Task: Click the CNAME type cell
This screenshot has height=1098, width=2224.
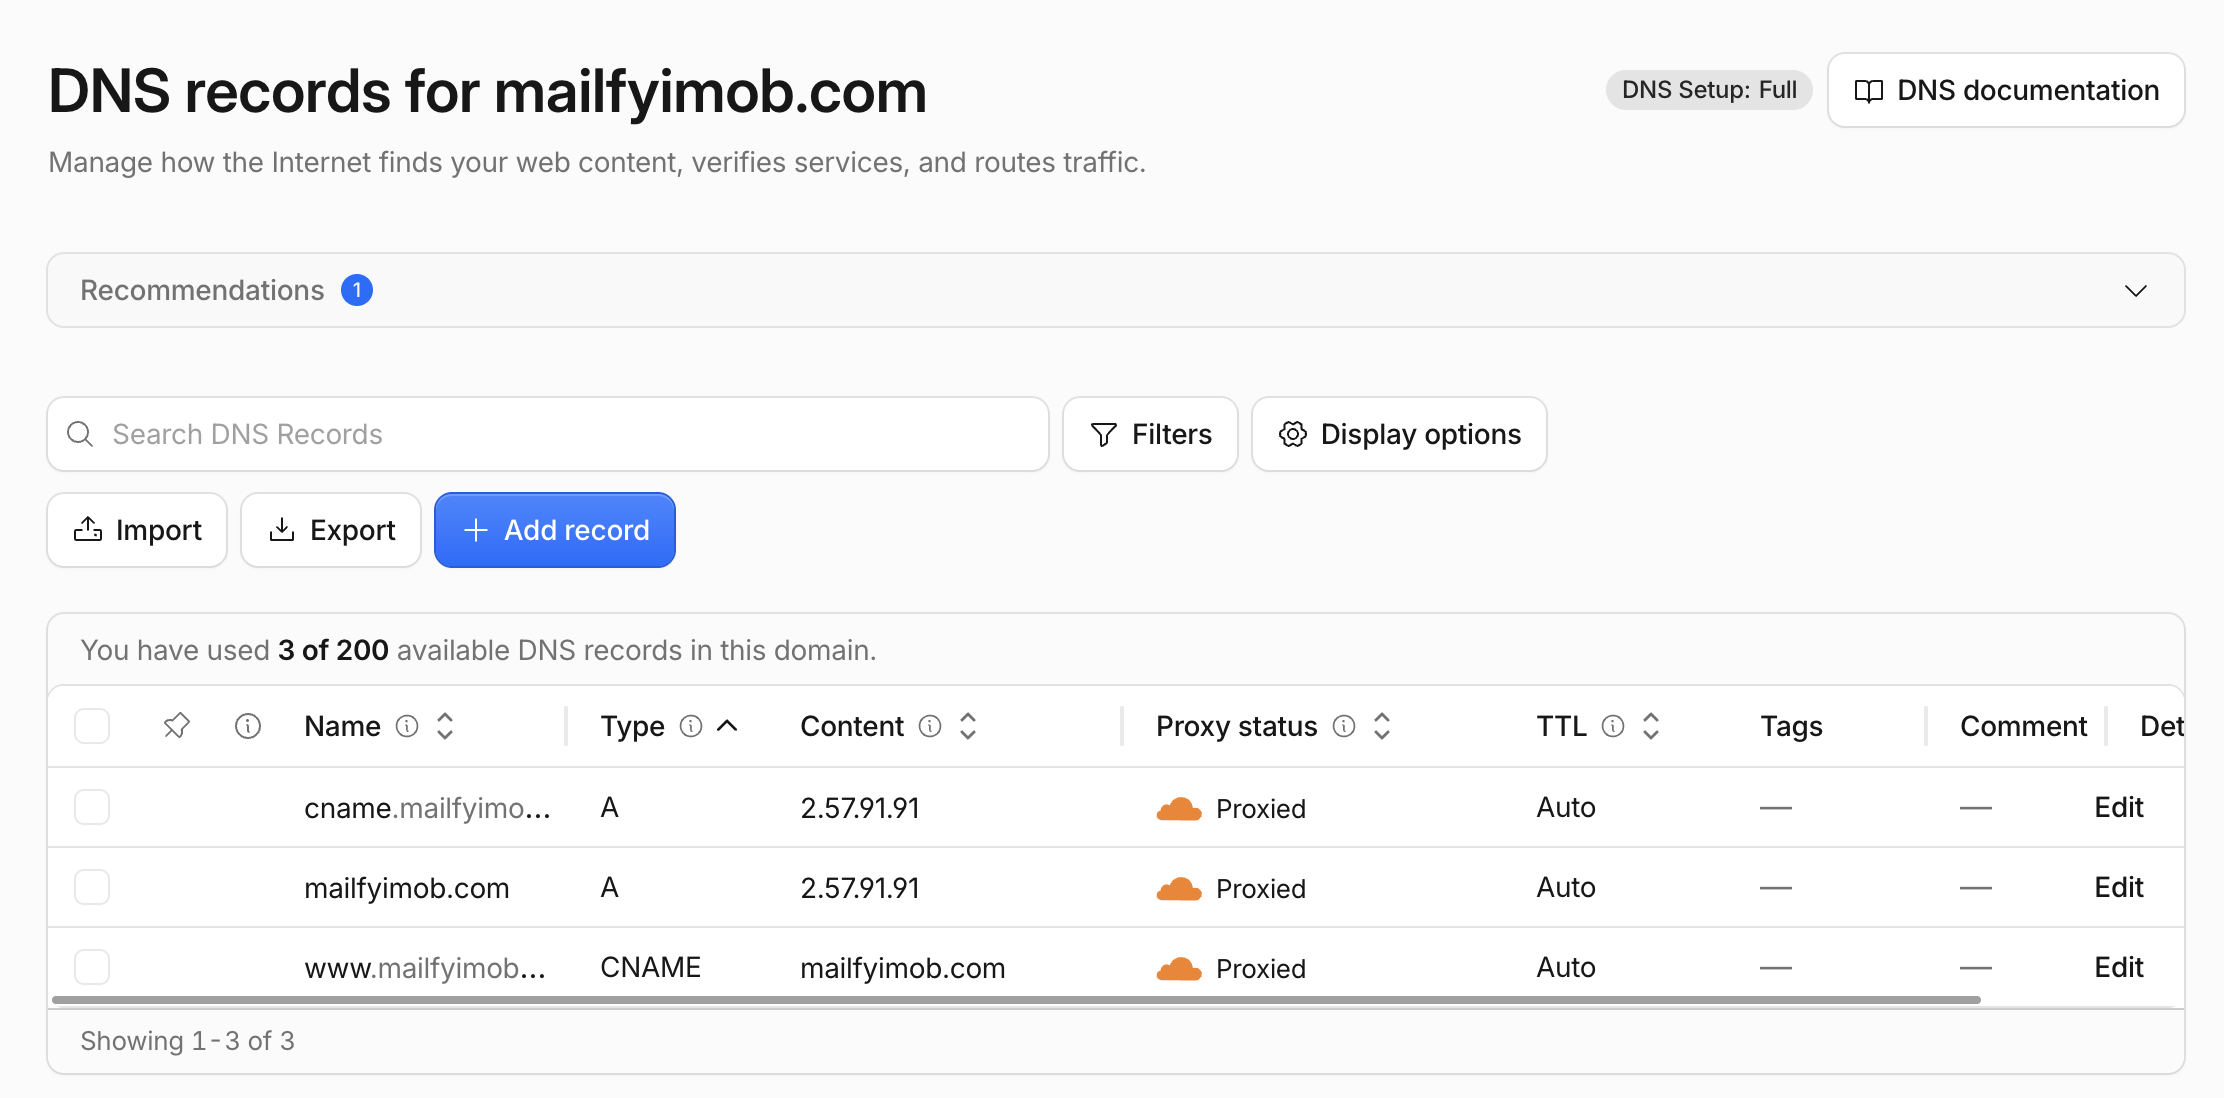Action: tap(650, 967)
